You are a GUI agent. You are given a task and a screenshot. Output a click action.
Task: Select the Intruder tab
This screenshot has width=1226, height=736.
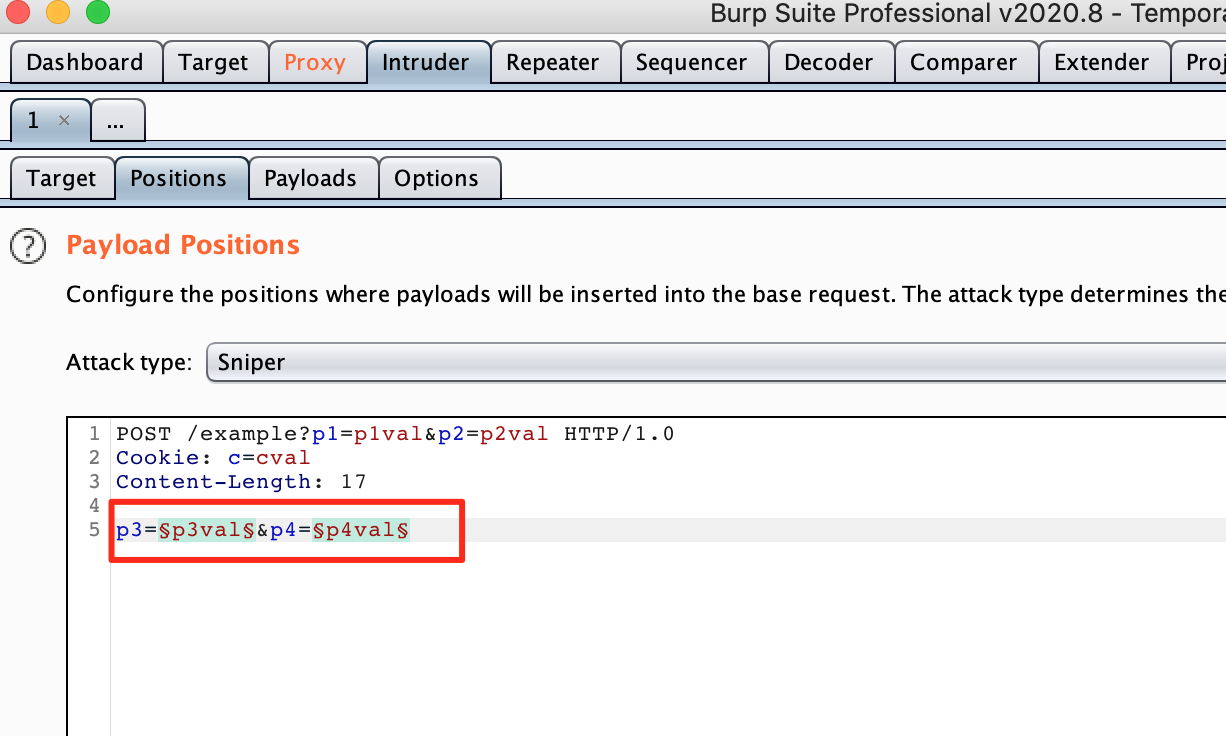426,62
